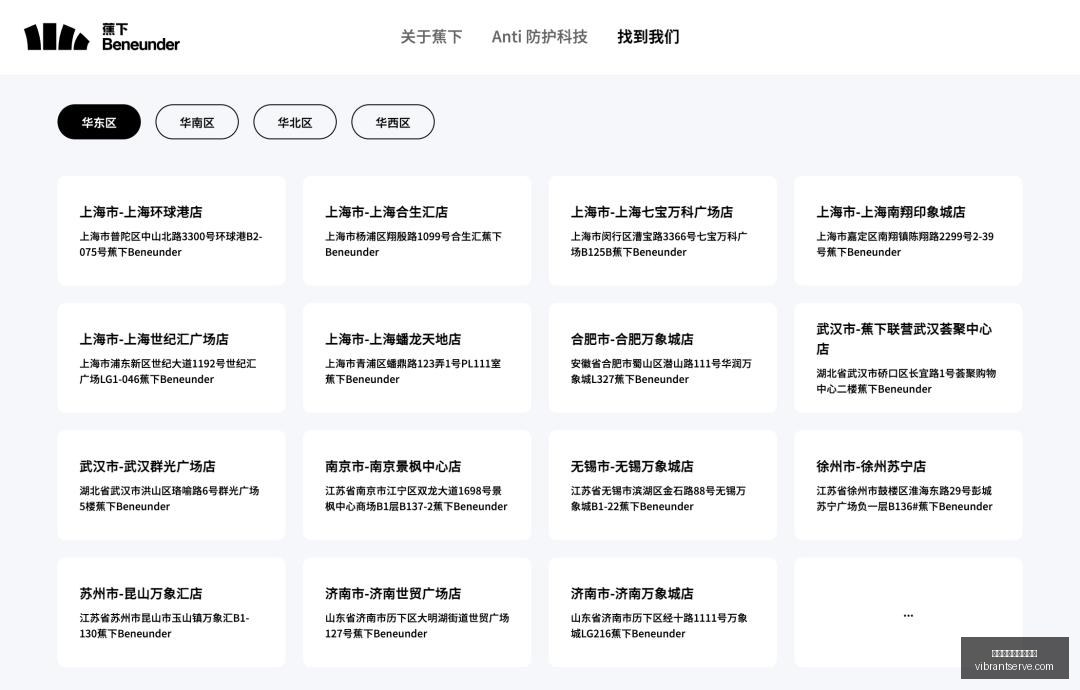Select the 上海市-上海七宝万科广场店 card title
1080x690 pixels.
(x=652, y=212)
